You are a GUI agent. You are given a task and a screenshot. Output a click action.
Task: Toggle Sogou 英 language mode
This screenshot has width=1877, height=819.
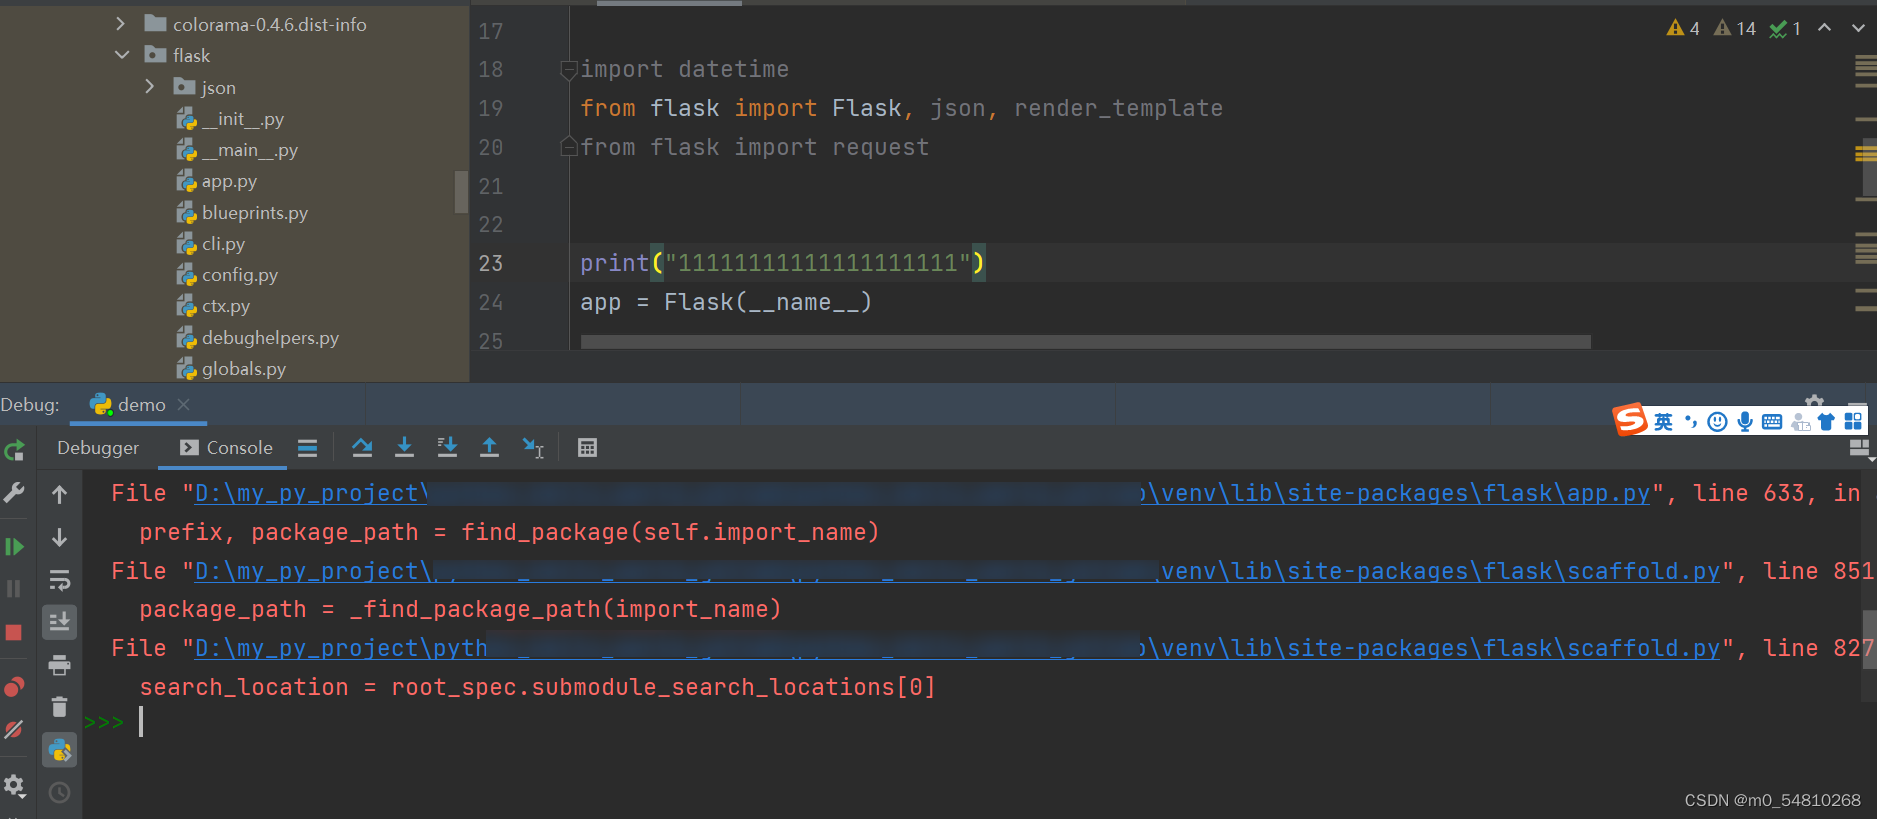pyautogui.click(x=1663, y=422)
